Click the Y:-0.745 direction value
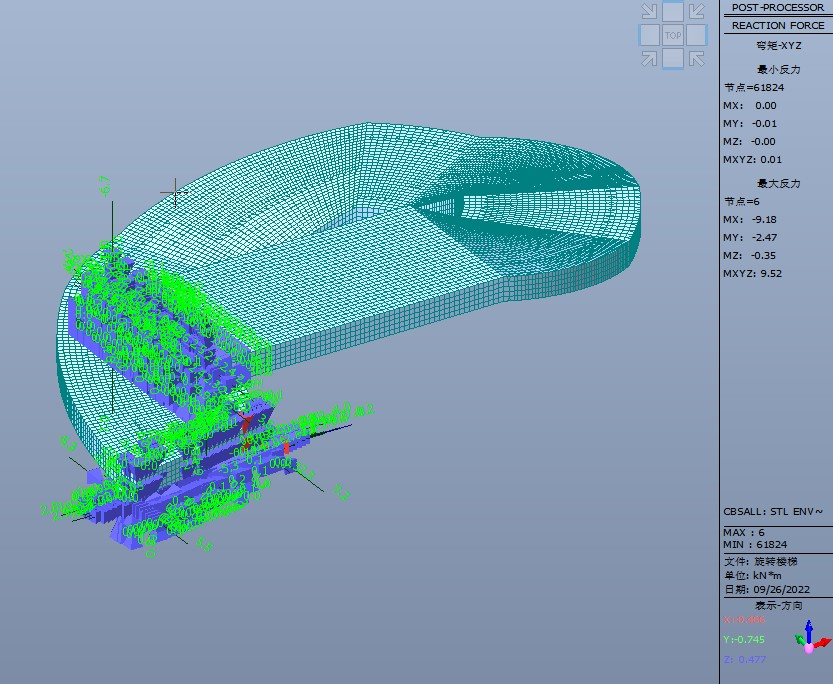833x684 pixels. [x=744, y=639]
